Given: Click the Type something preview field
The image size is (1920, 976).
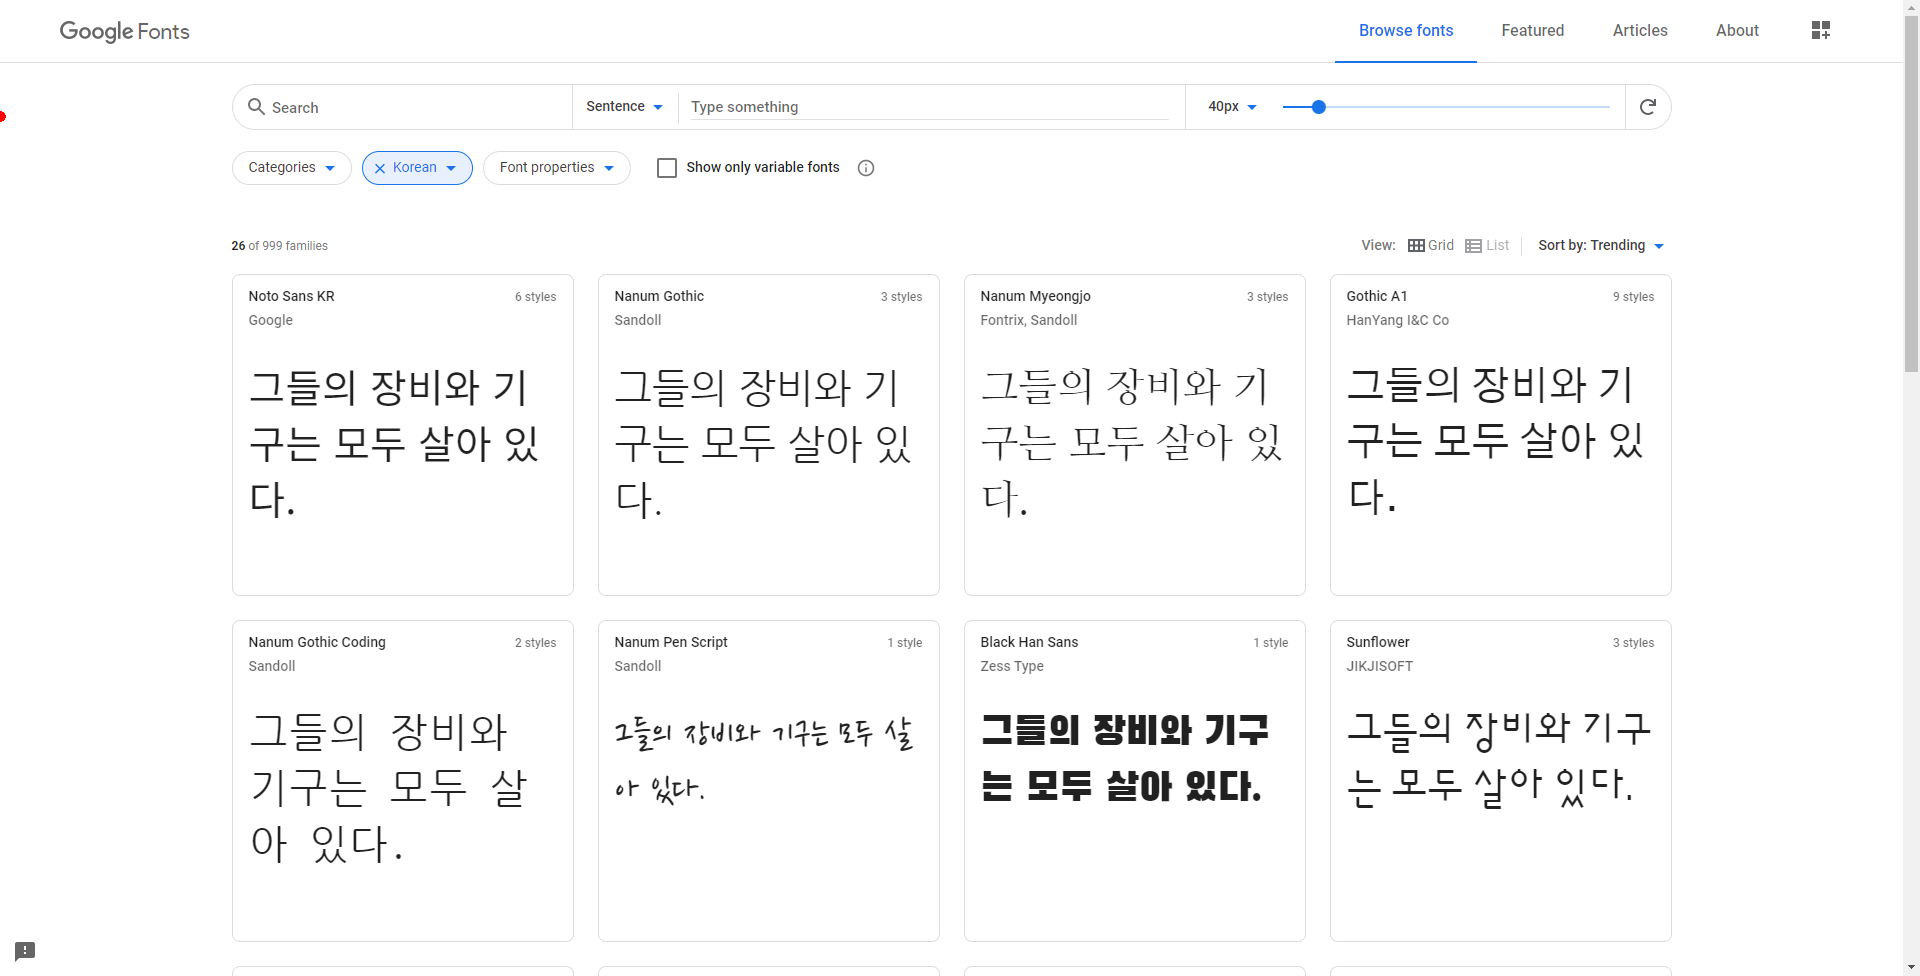Looking at the screenshot, I should 930,107.
